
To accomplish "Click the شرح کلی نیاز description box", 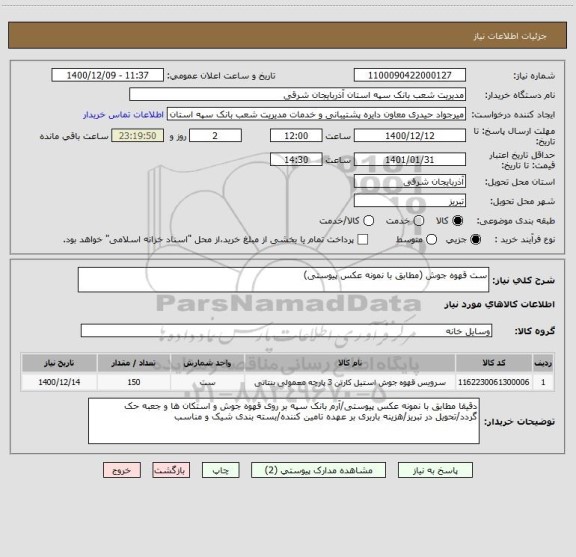I will point(284,280).
